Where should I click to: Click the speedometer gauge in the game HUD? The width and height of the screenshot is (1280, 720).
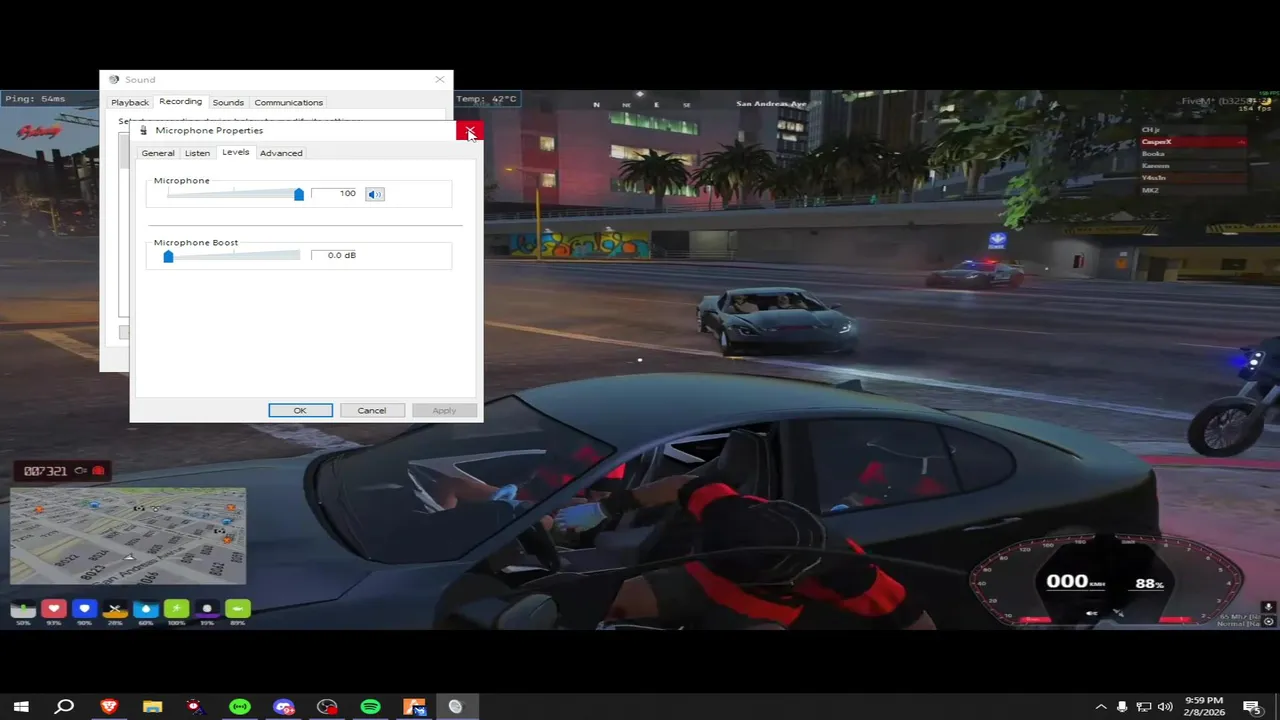tap(1106, 583)
